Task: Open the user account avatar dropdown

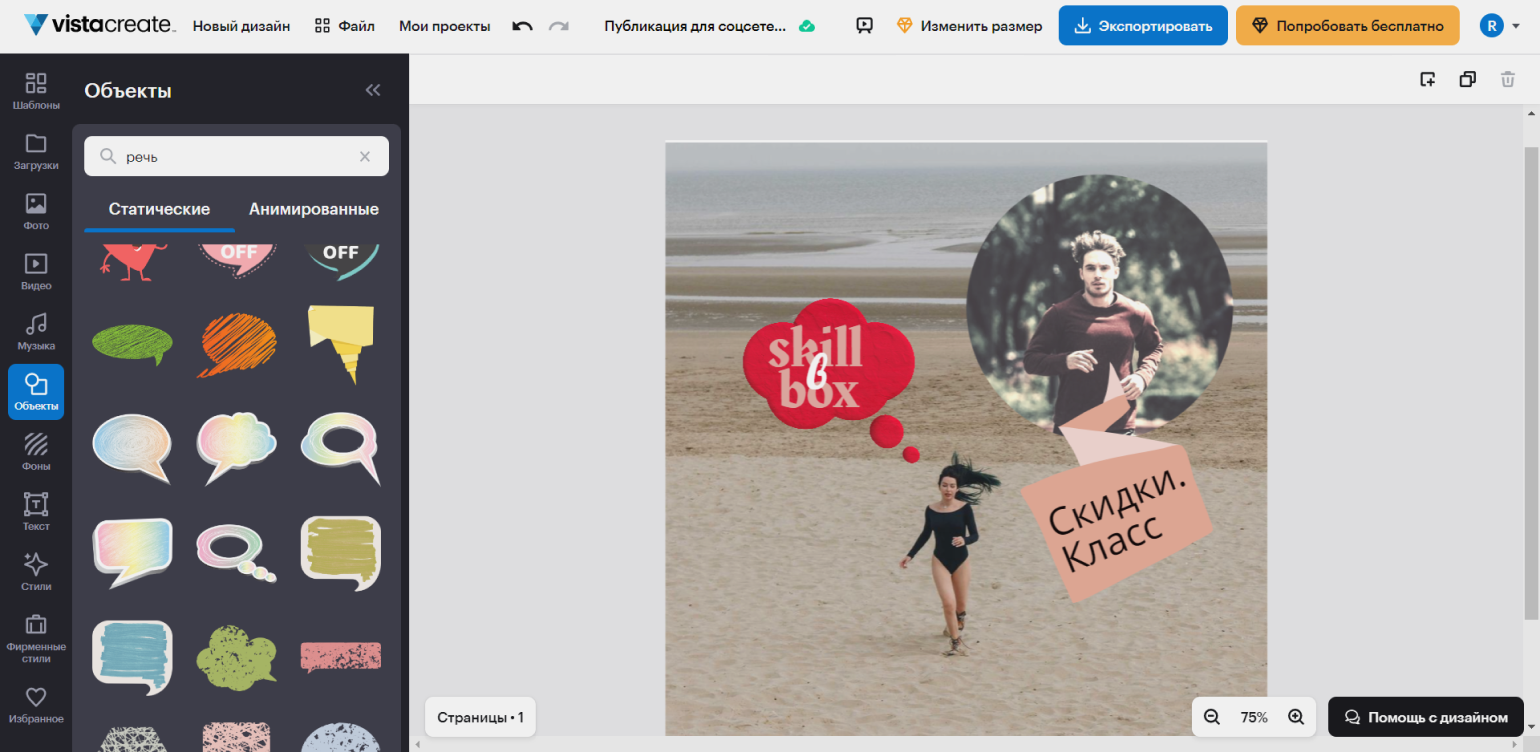Action: [1500, 26]
